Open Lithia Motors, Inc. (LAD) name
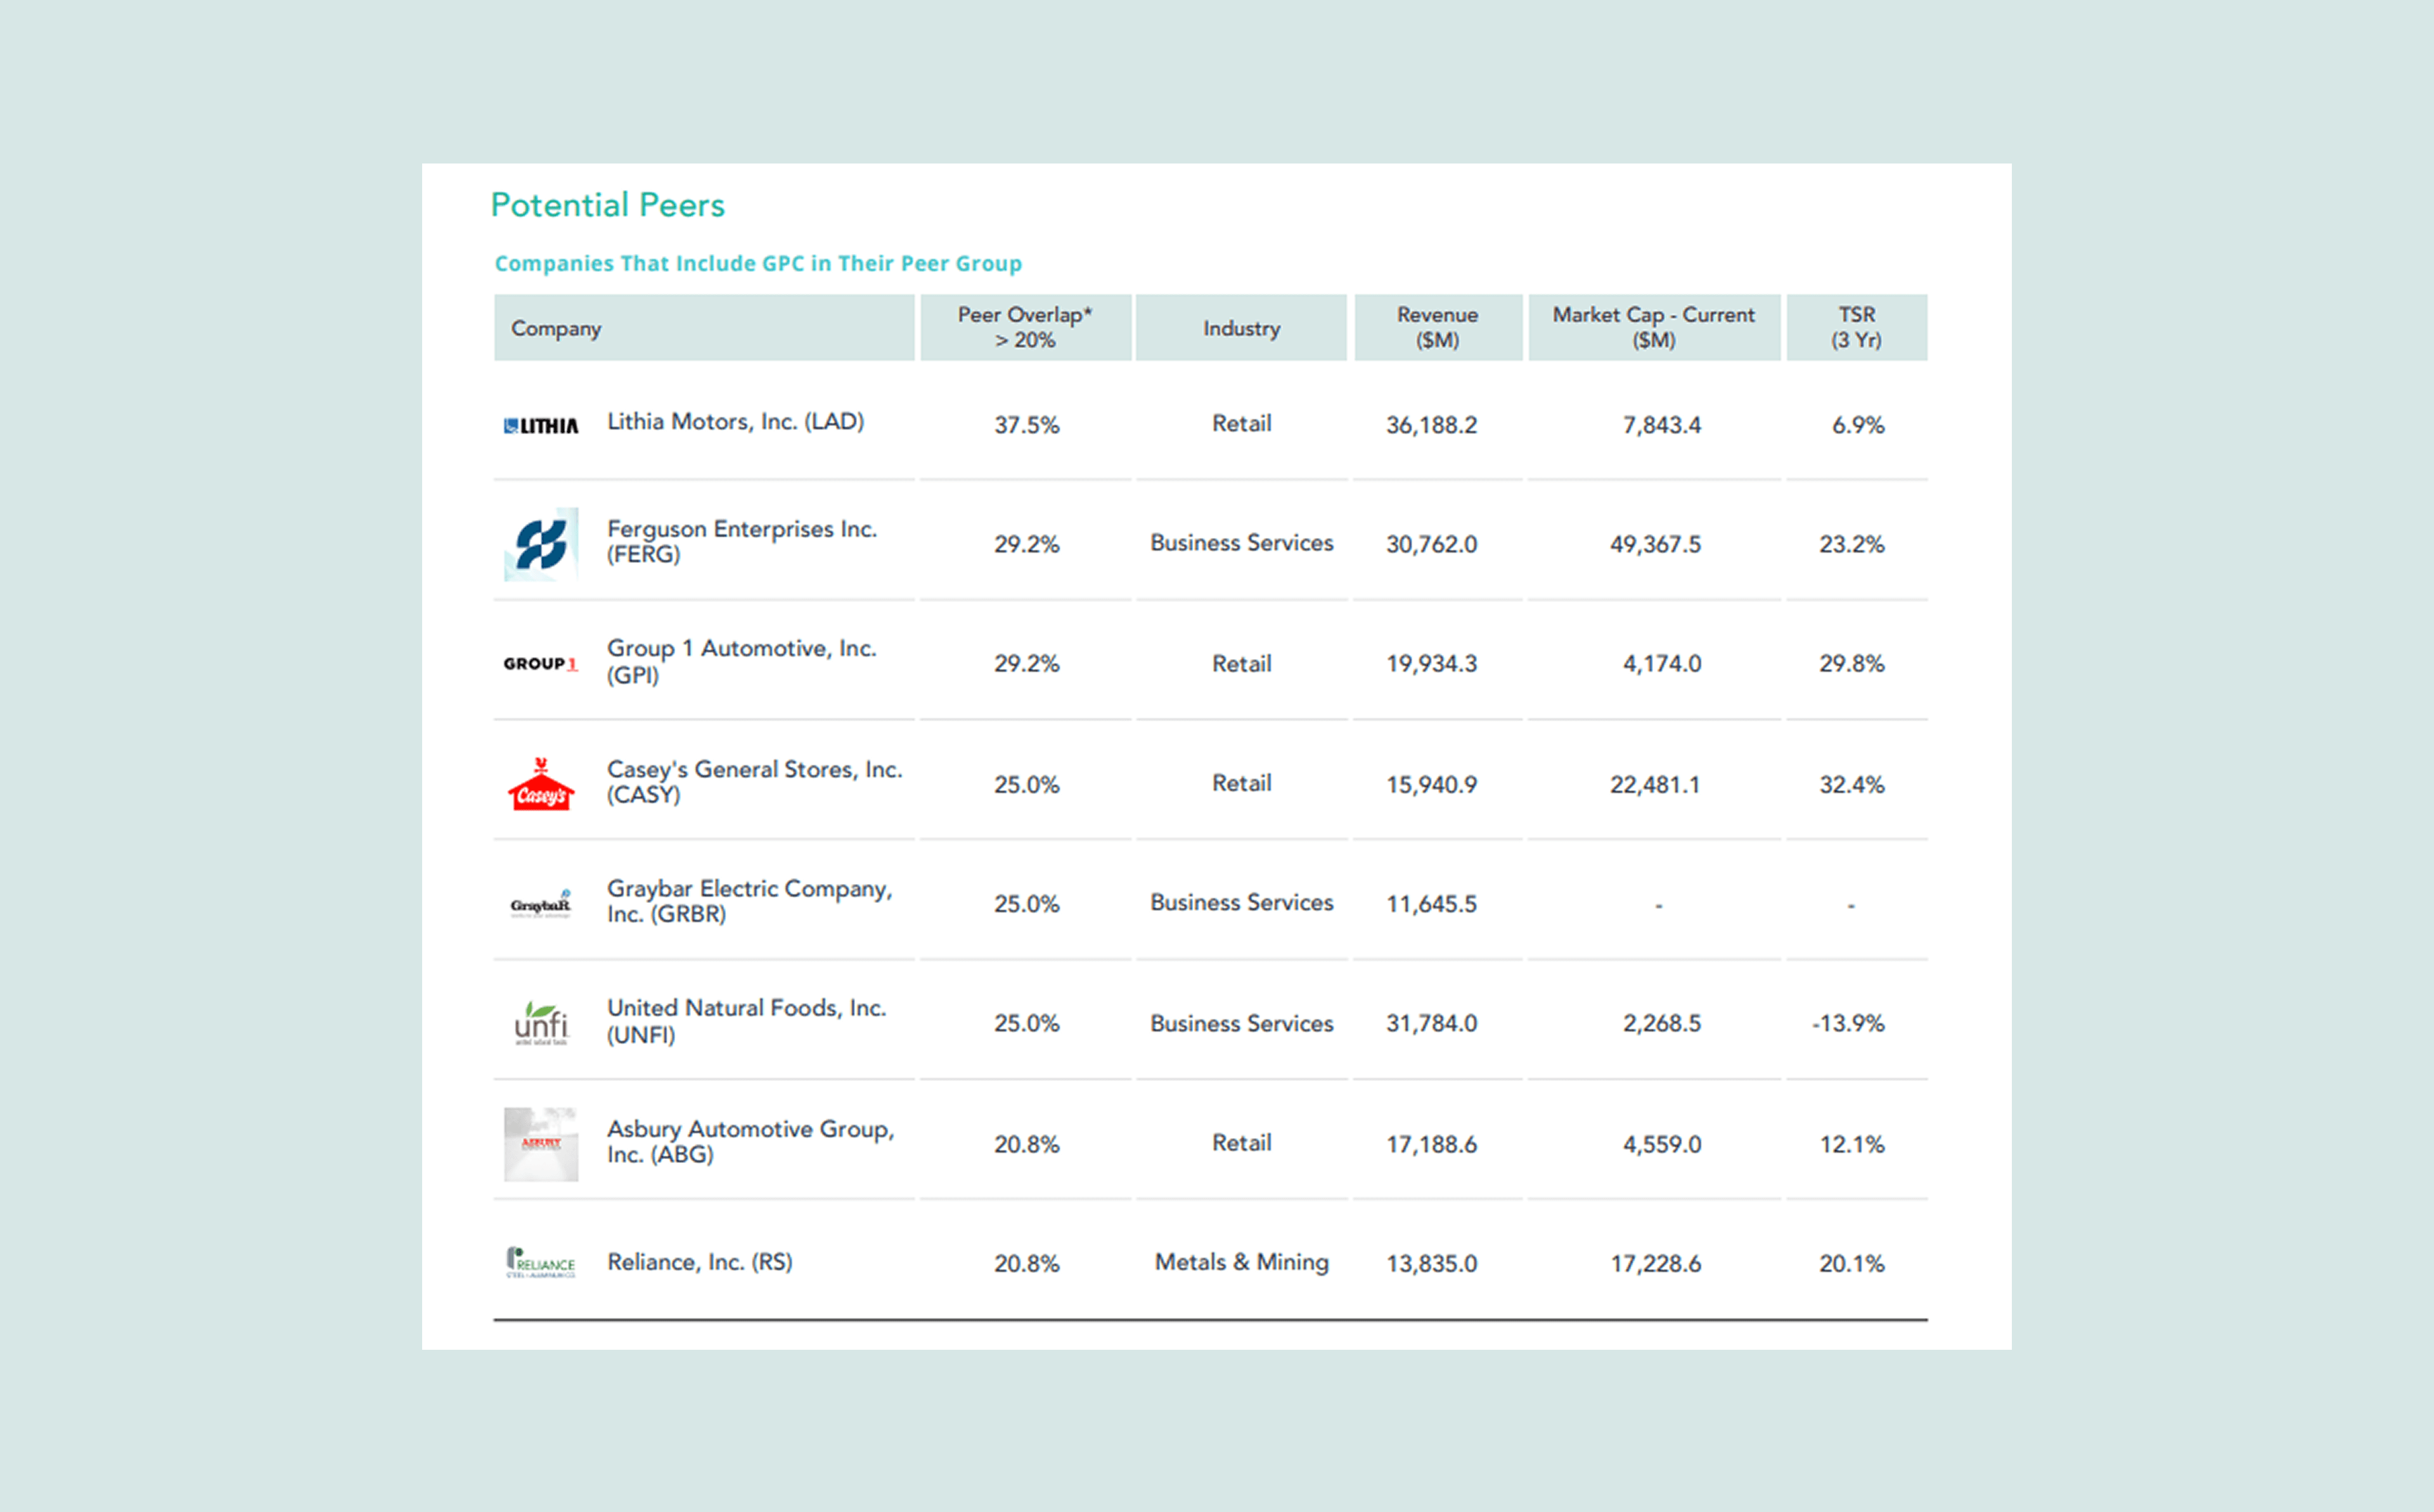The image size is (2434, 1512). click(735, 422)
